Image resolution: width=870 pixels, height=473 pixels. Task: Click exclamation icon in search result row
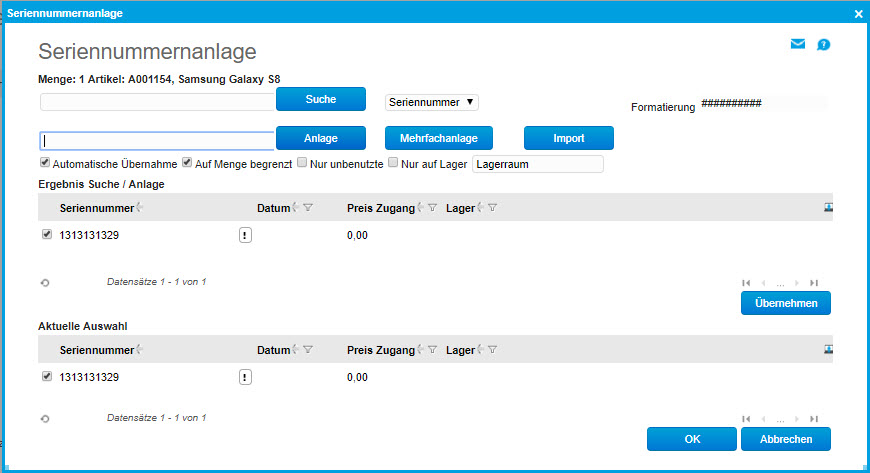245,235
